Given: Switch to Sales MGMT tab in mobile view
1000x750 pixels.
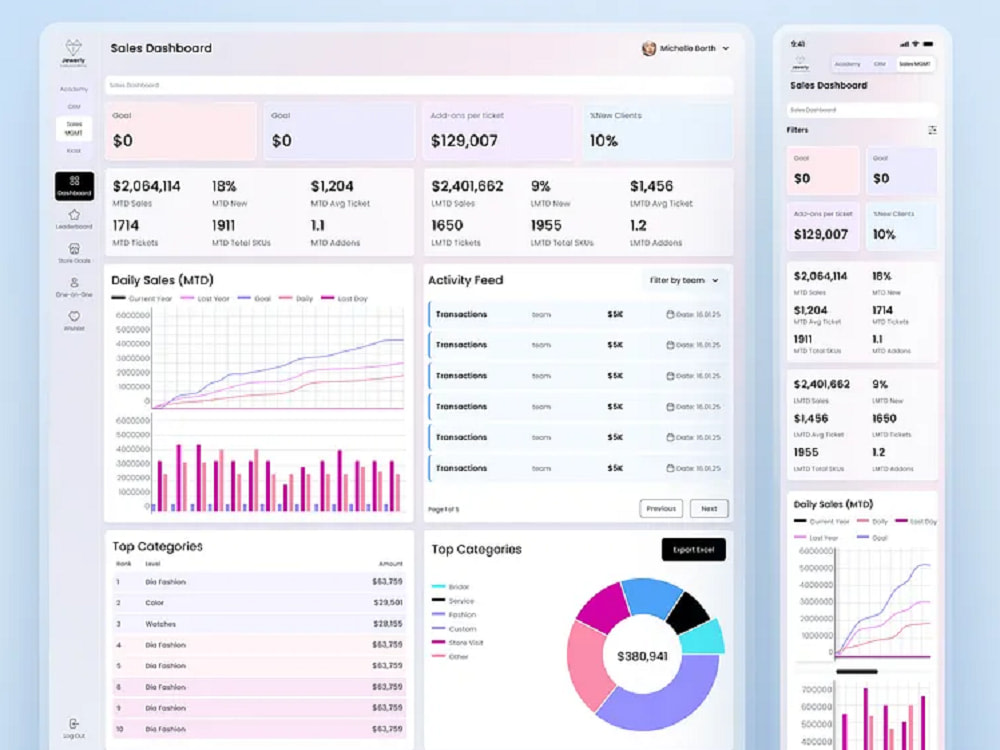Looking at the screenshot, I should tap(914, 64).
